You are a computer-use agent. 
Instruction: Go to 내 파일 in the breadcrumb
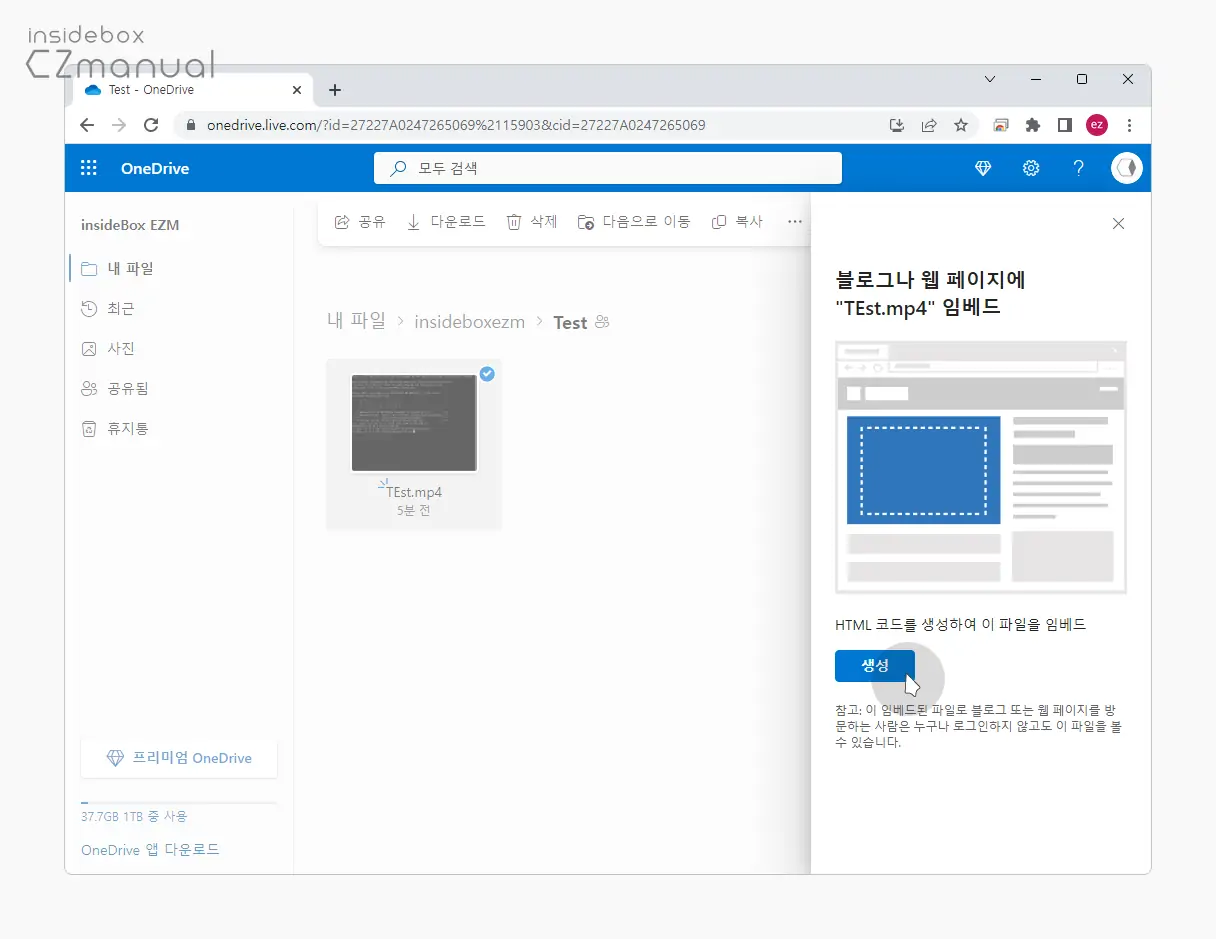coord(356,321)
